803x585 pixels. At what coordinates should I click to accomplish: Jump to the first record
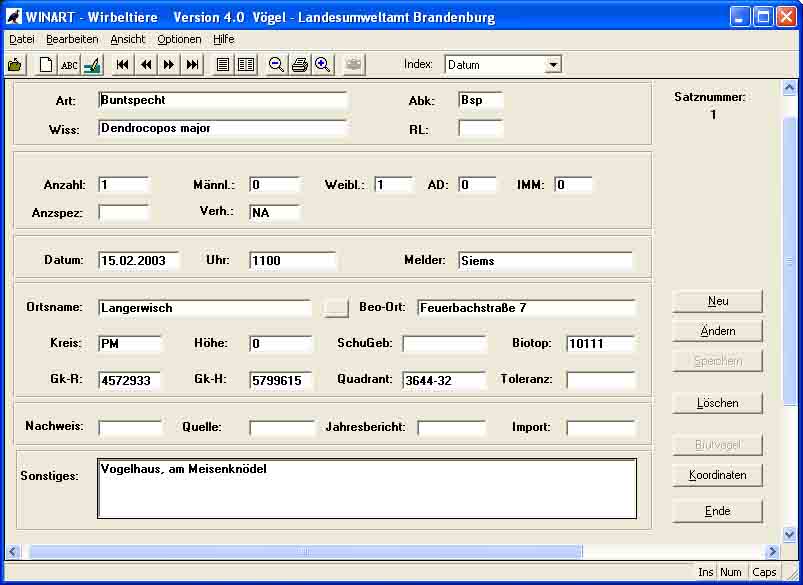[122, 65]
